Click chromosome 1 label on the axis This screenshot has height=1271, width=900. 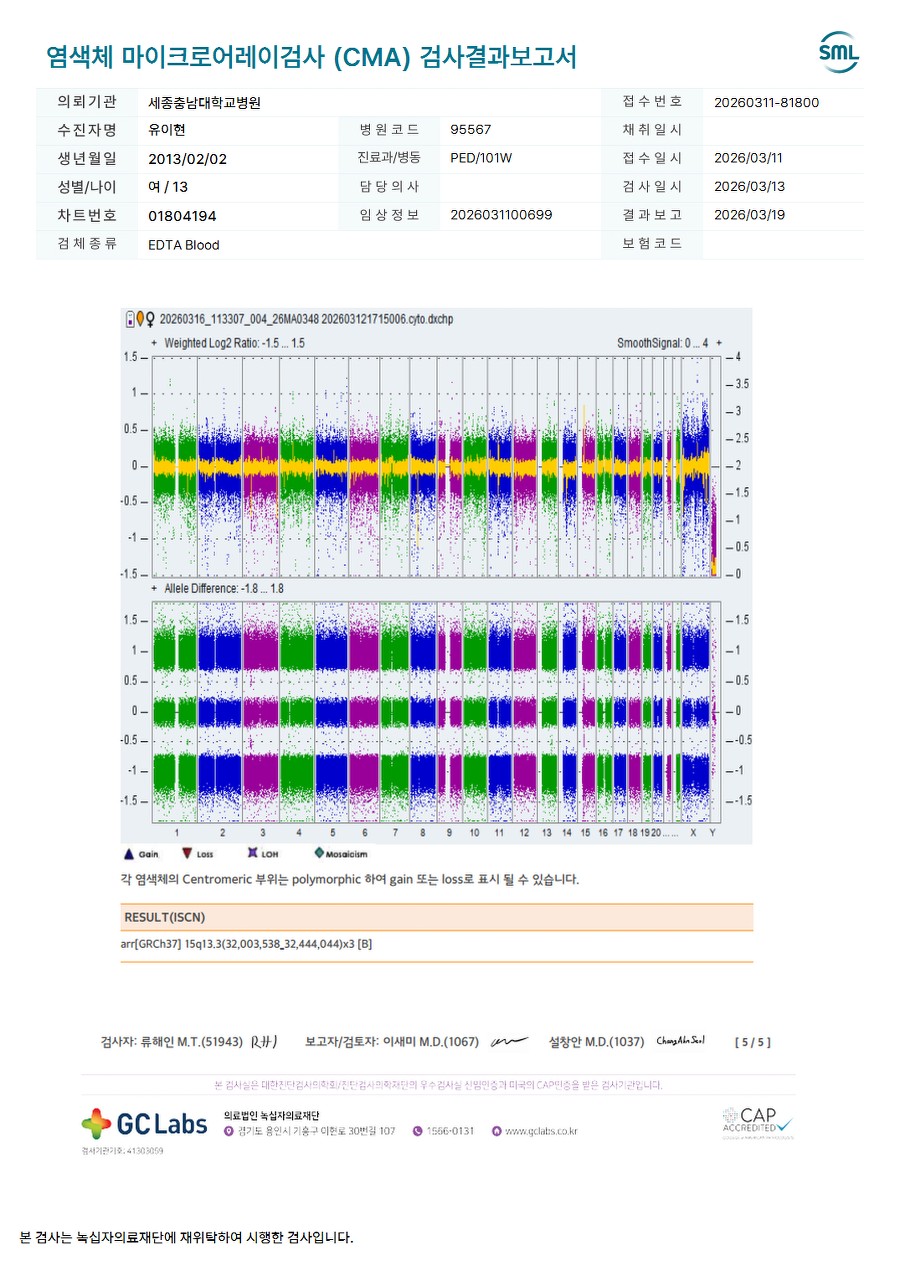[176, 832]
